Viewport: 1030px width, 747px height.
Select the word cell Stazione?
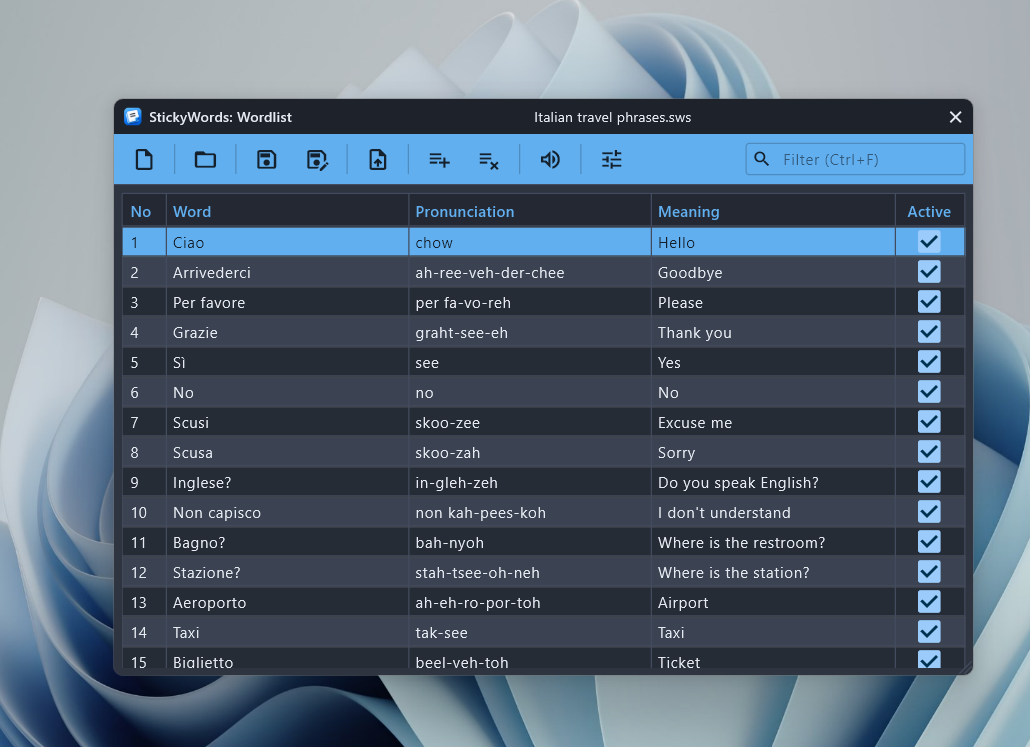pos(287,573)
